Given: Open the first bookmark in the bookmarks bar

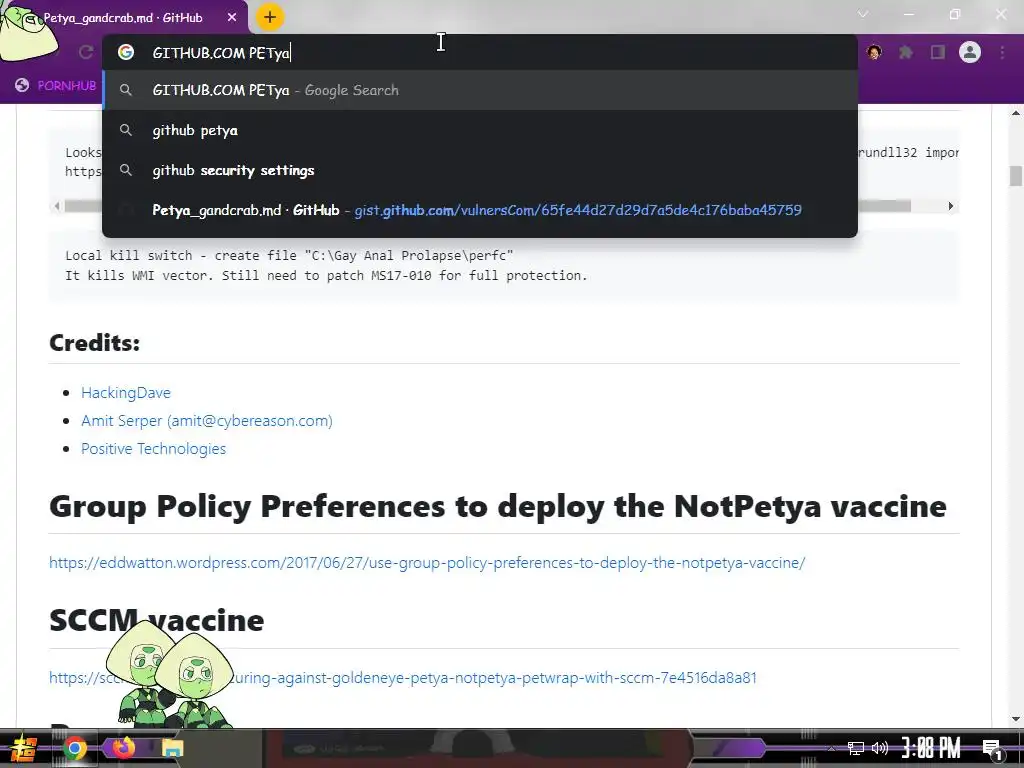Looking at the screenshot, I should click(x=56, y=86).
